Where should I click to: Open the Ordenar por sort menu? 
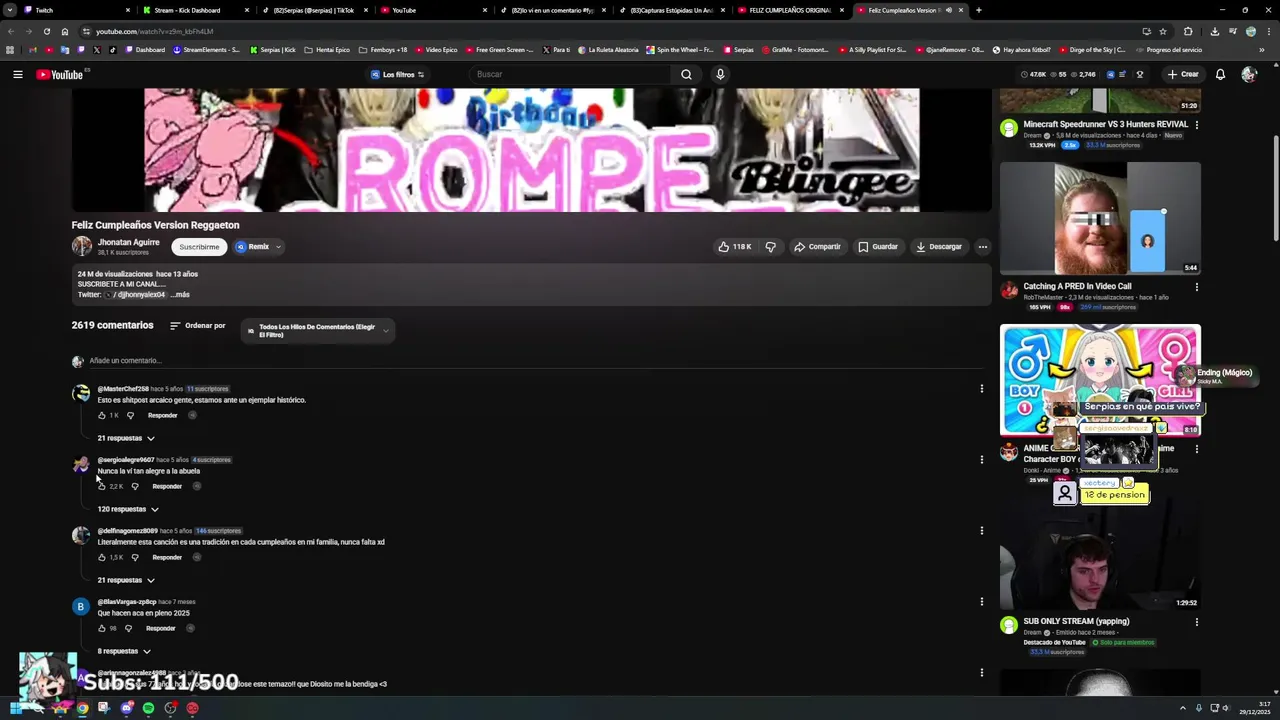(x=198, y=326)
